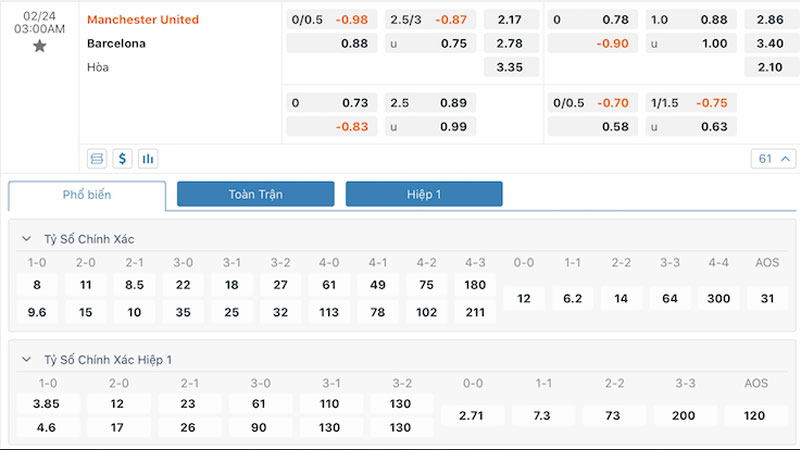
Task: Select over 2.5/3 odds -0.87
Action: 430,20
